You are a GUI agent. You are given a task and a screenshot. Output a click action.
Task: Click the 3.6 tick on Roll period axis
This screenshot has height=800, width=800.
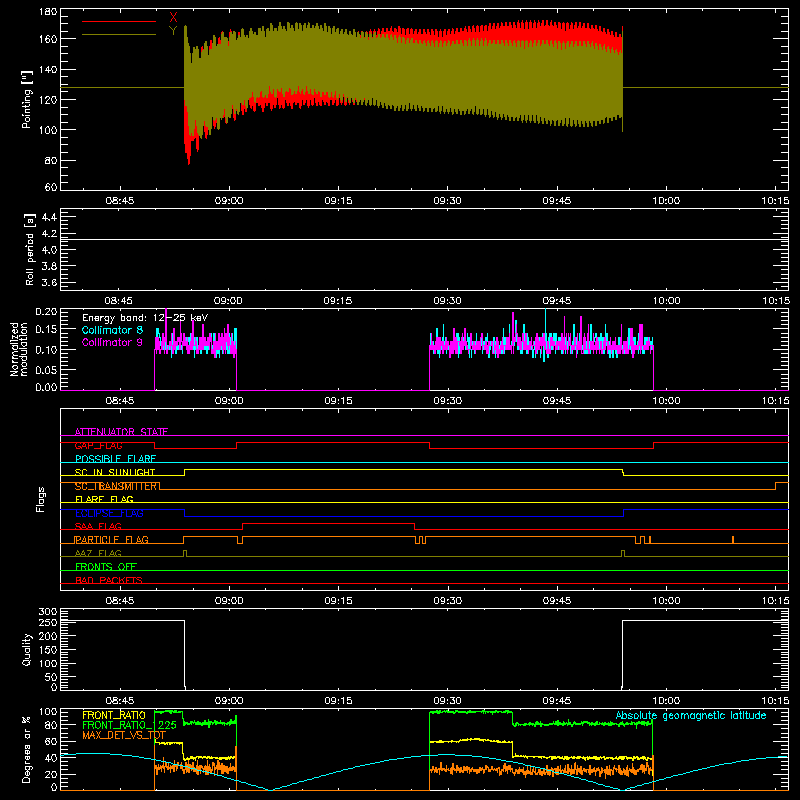point(49,283)
